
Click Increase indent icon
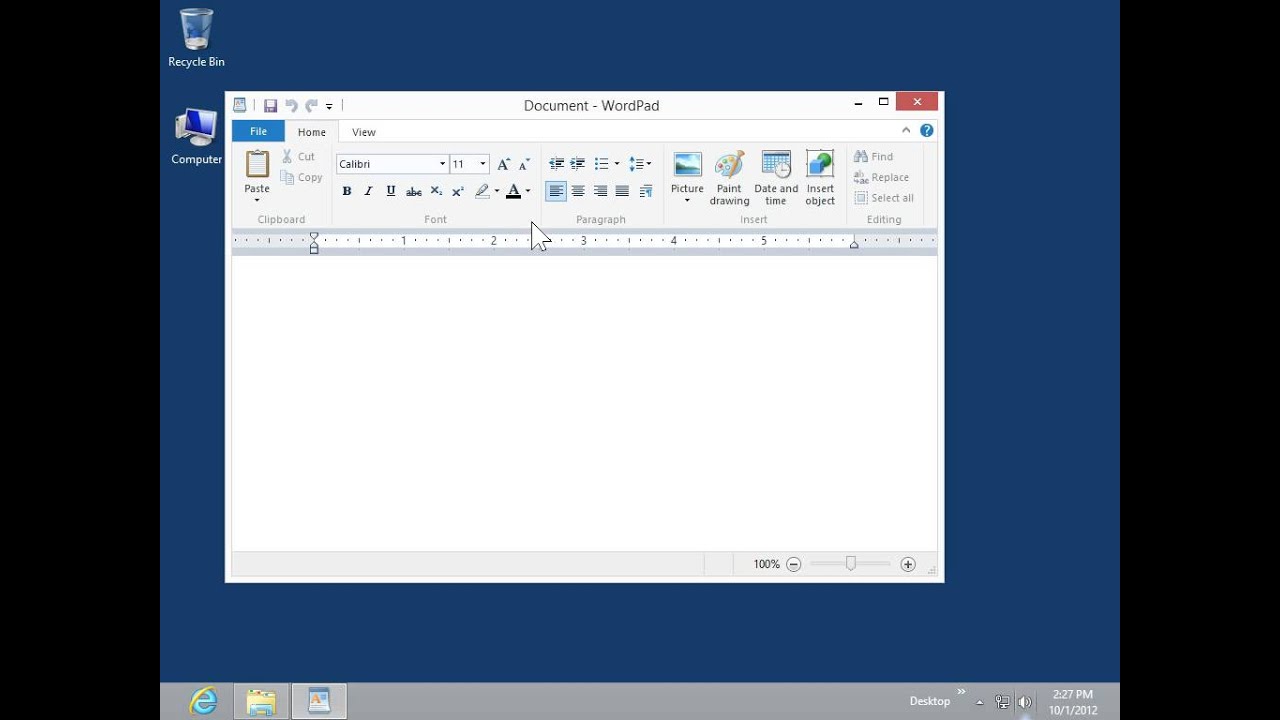coord(577,164)
